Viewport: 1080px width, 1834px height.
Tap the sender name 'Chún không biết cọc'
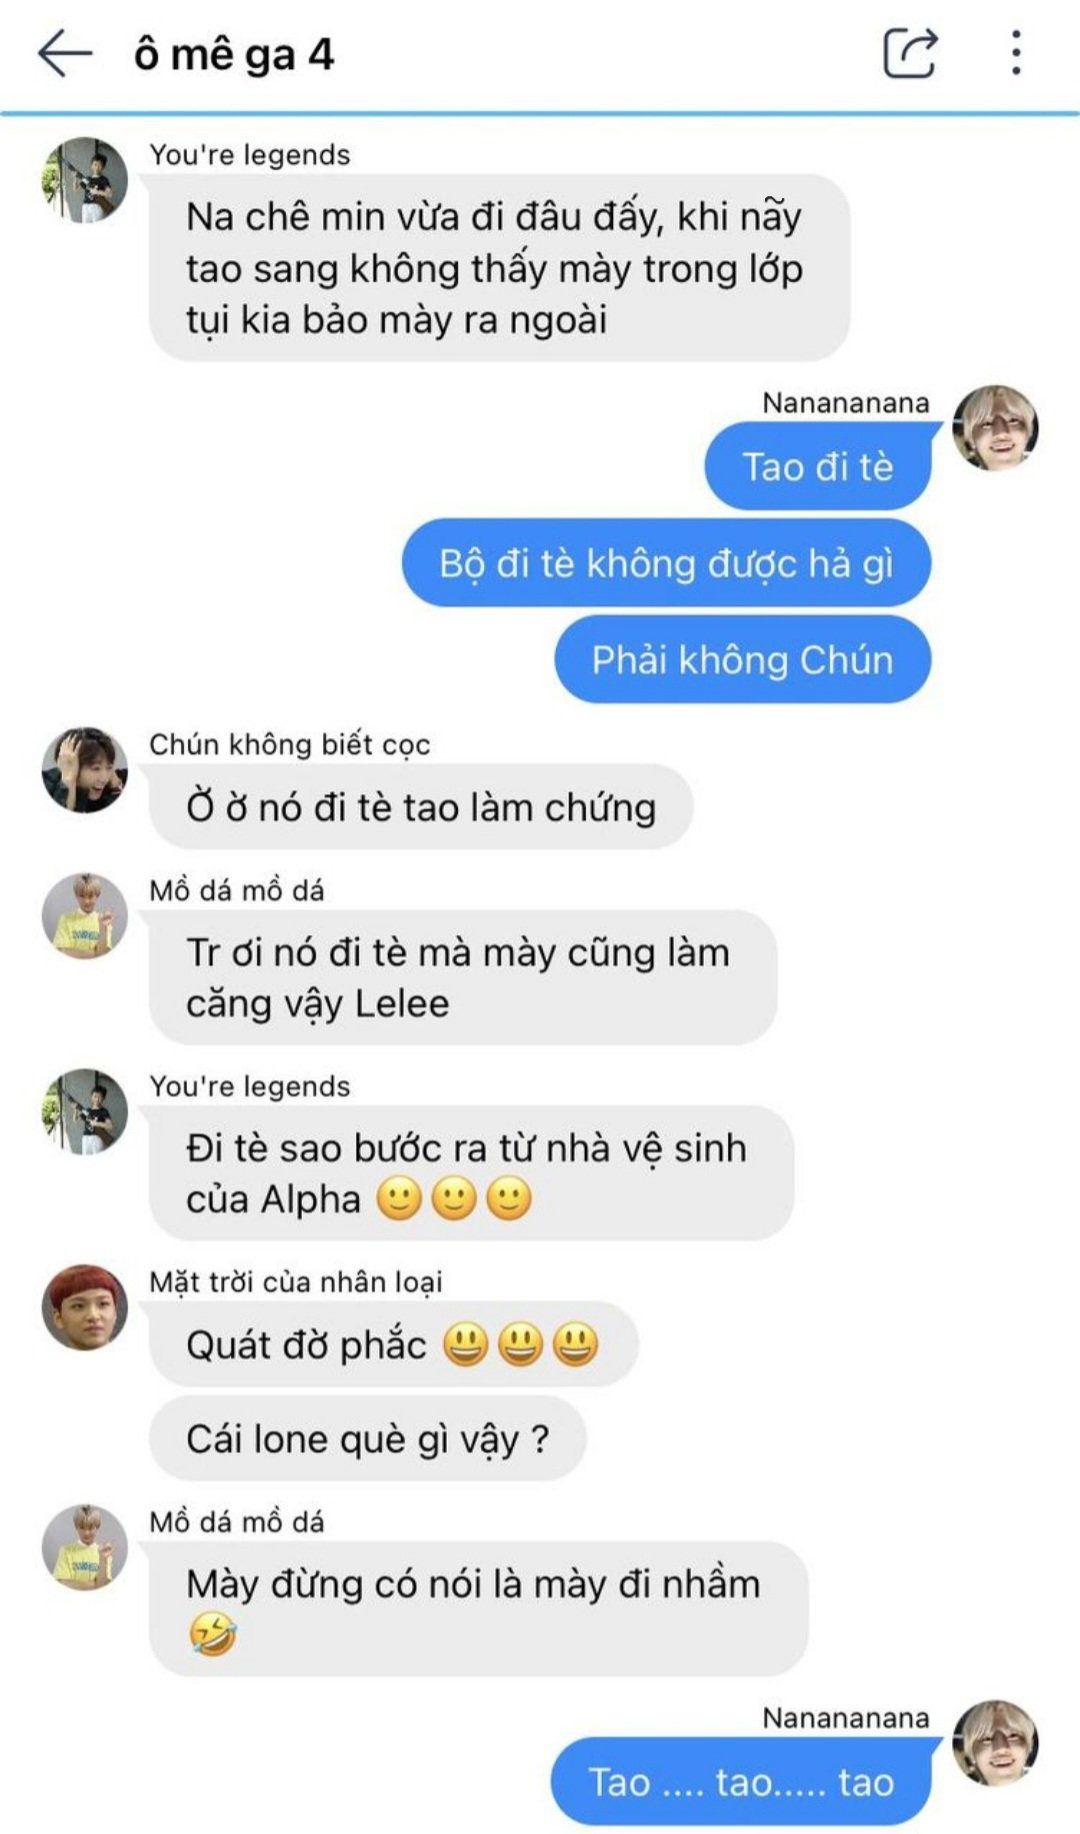[x=290, y=745]
